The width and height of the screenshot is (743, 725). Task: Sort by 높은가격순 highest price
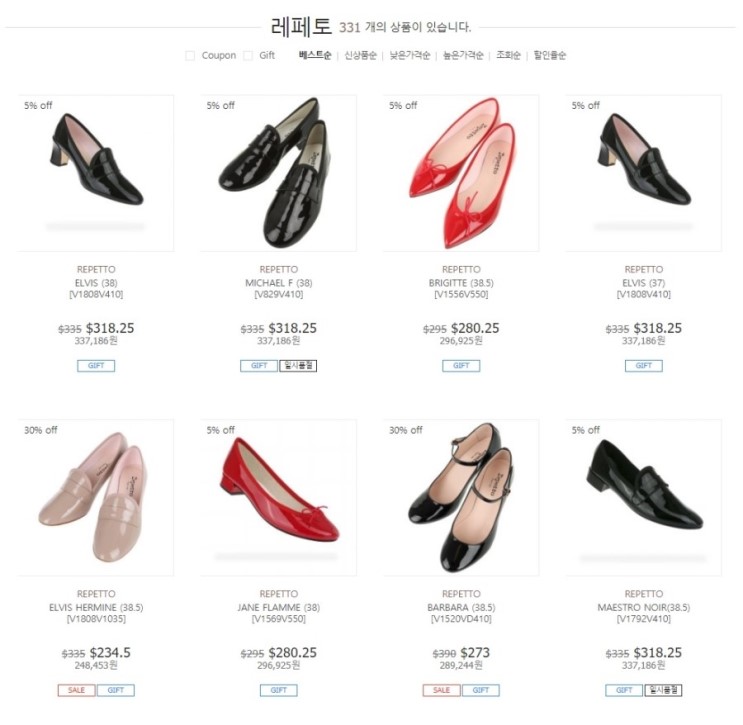(463, 55)
